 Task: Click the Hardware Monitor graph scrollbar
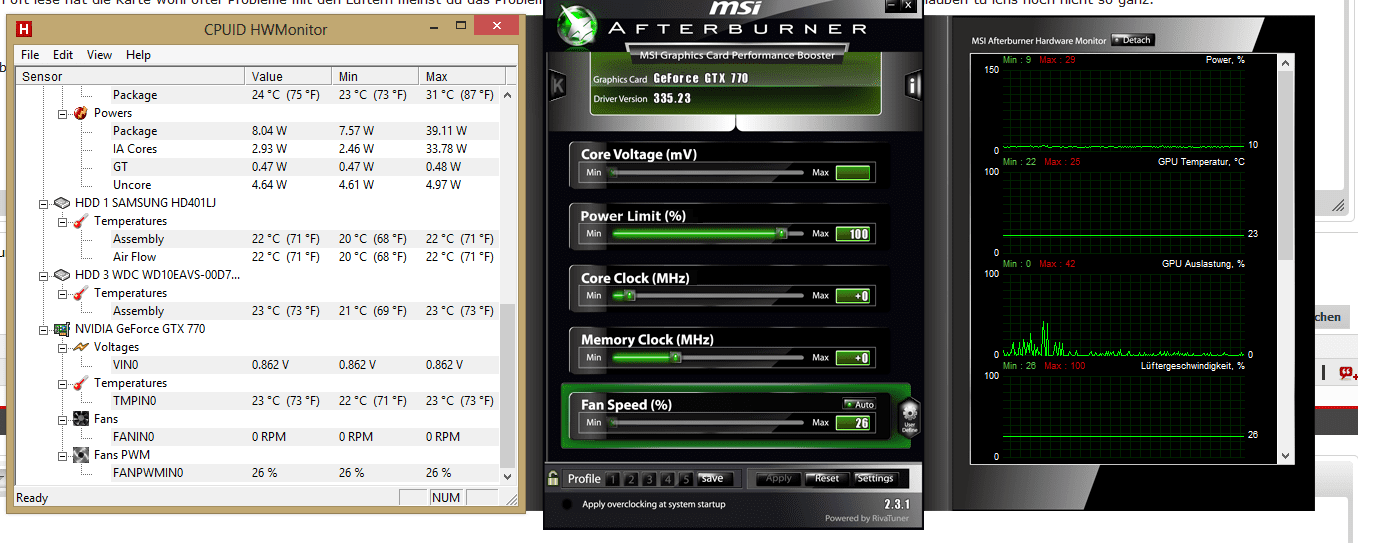(x=1287, y=260)
